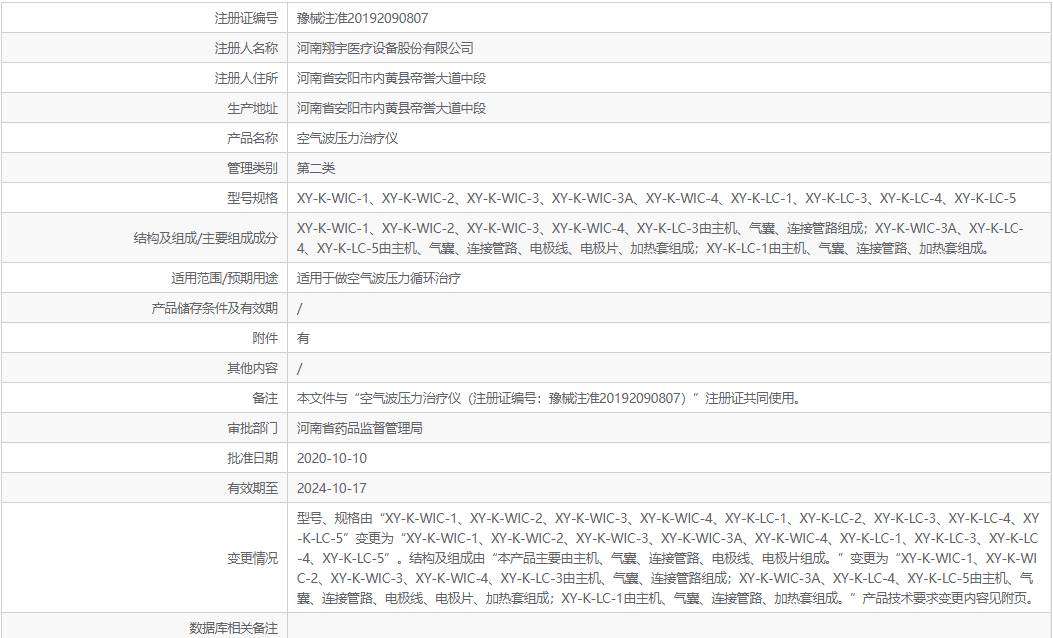
Task: Select the 管理类别 label
Action: [252, 168]
